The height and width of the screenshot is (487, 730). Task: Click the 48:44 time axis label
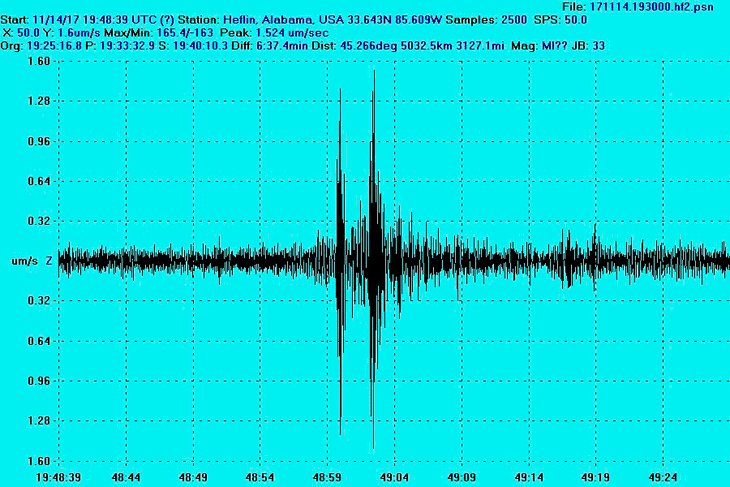click(x=126, y=477)
